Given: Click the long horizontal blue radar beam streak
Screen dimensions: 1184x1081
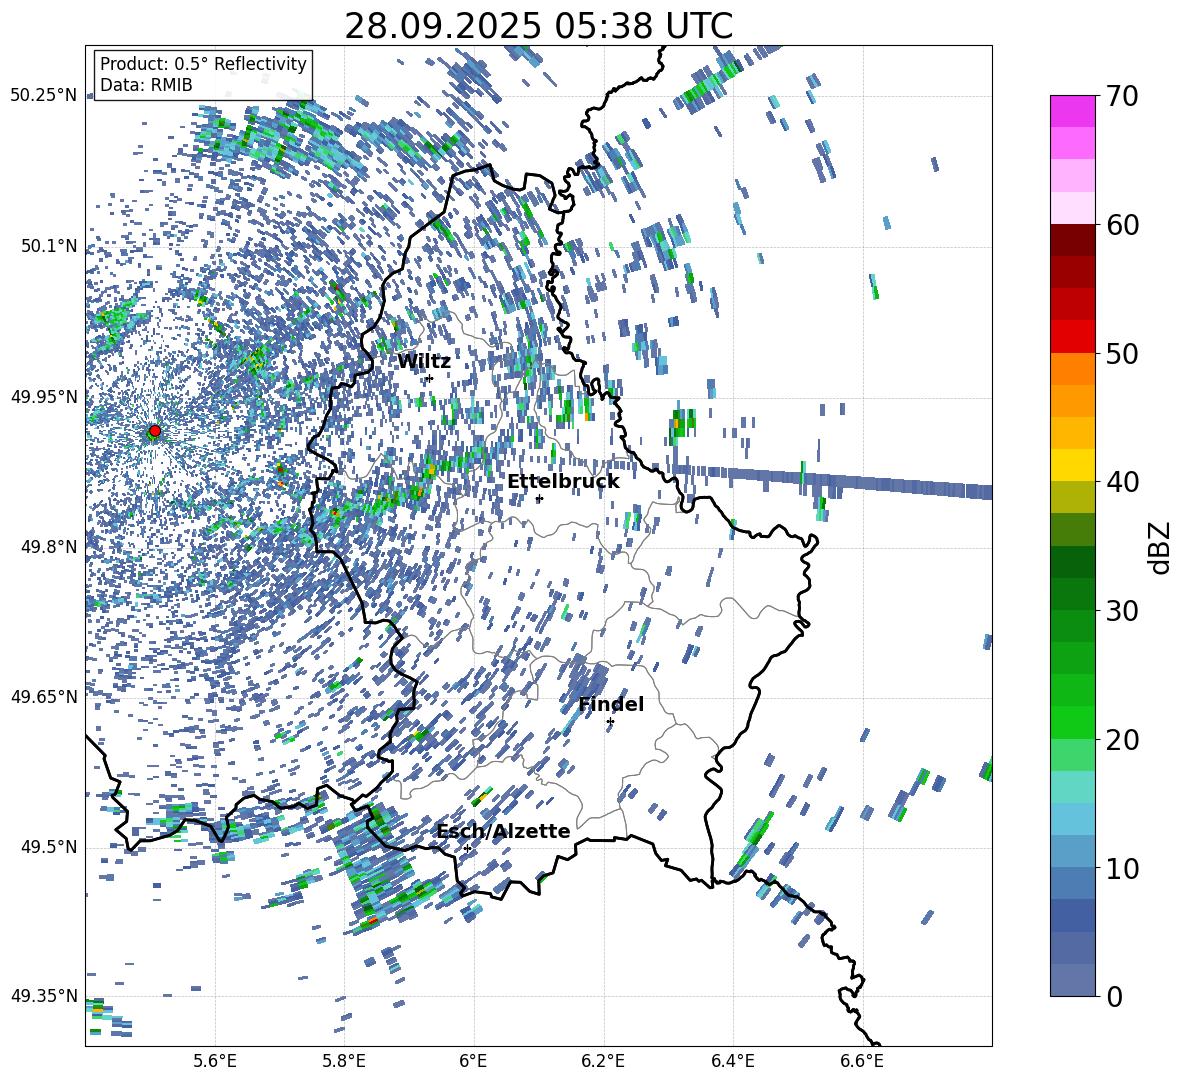Looking at the screenshot, I should tap(831, 480).
